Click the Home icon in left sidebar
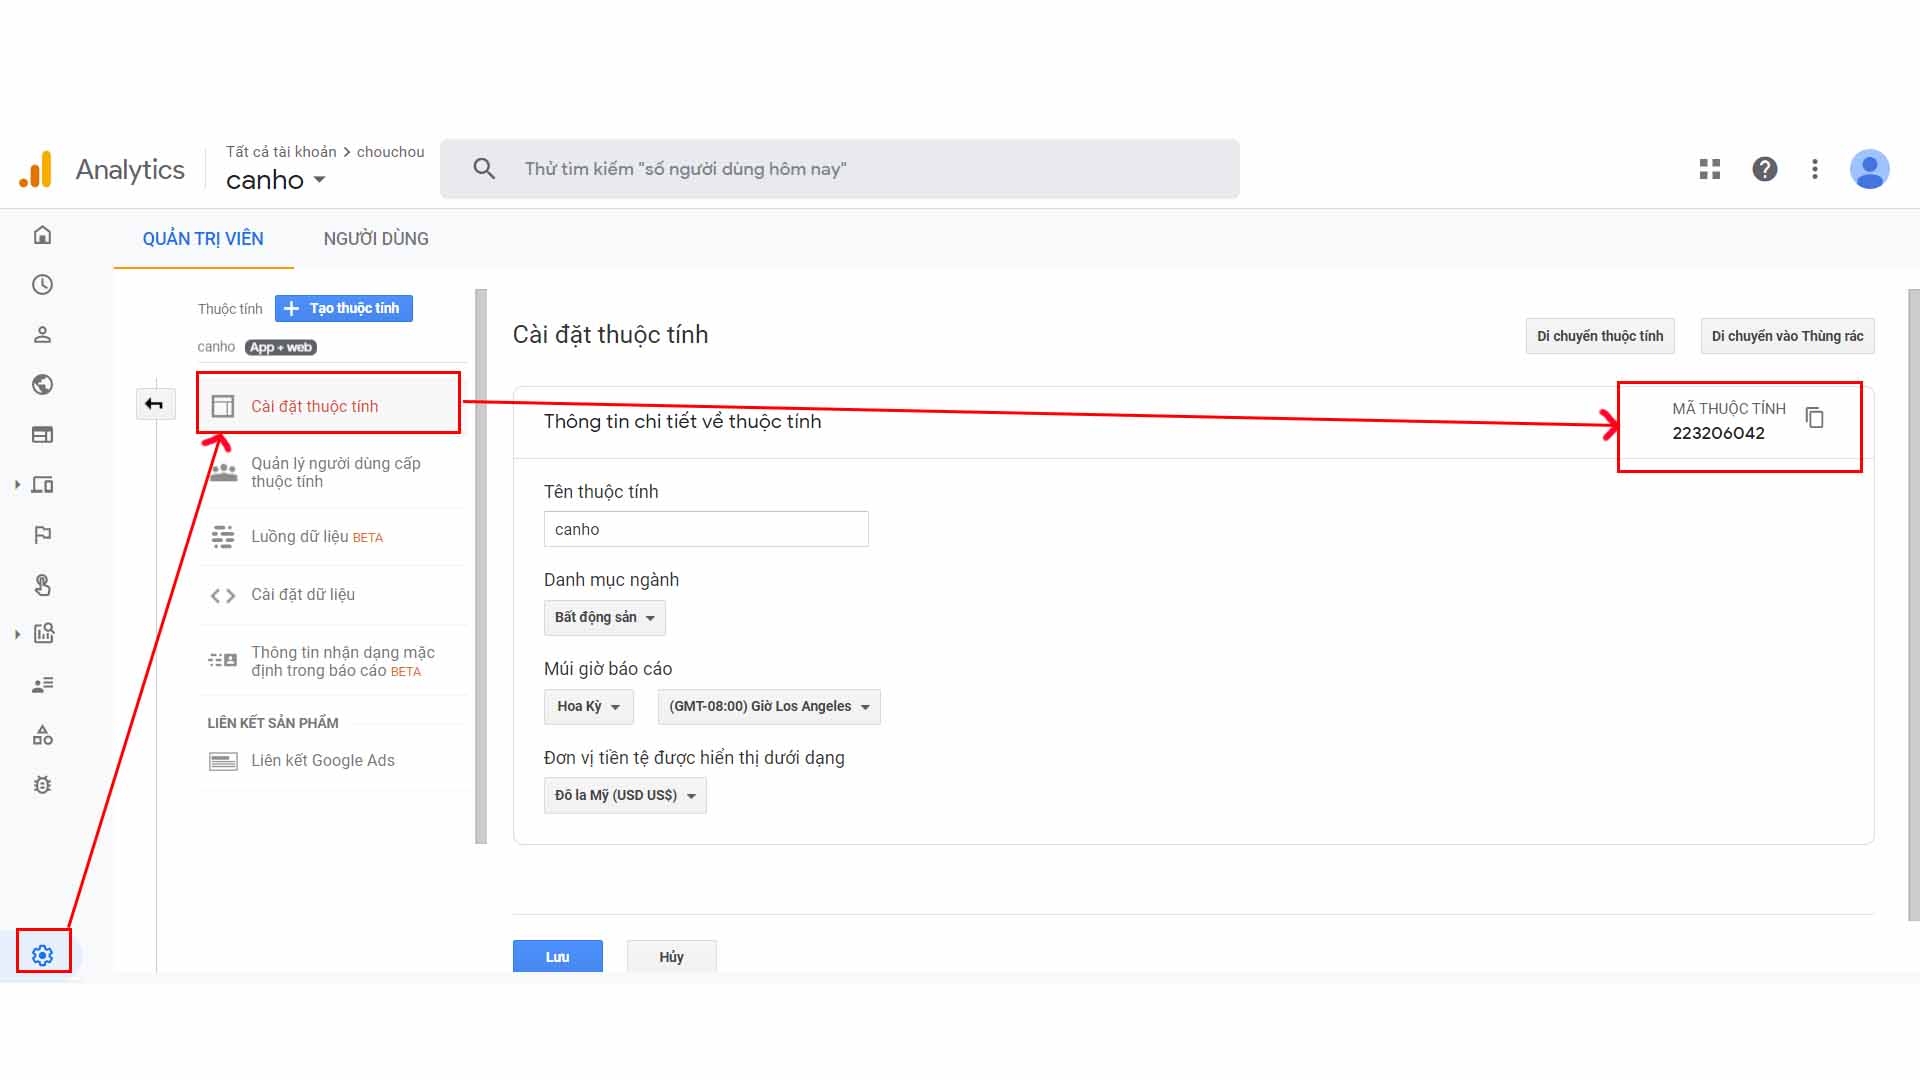1920x1080 pixels. click(42, 235)
